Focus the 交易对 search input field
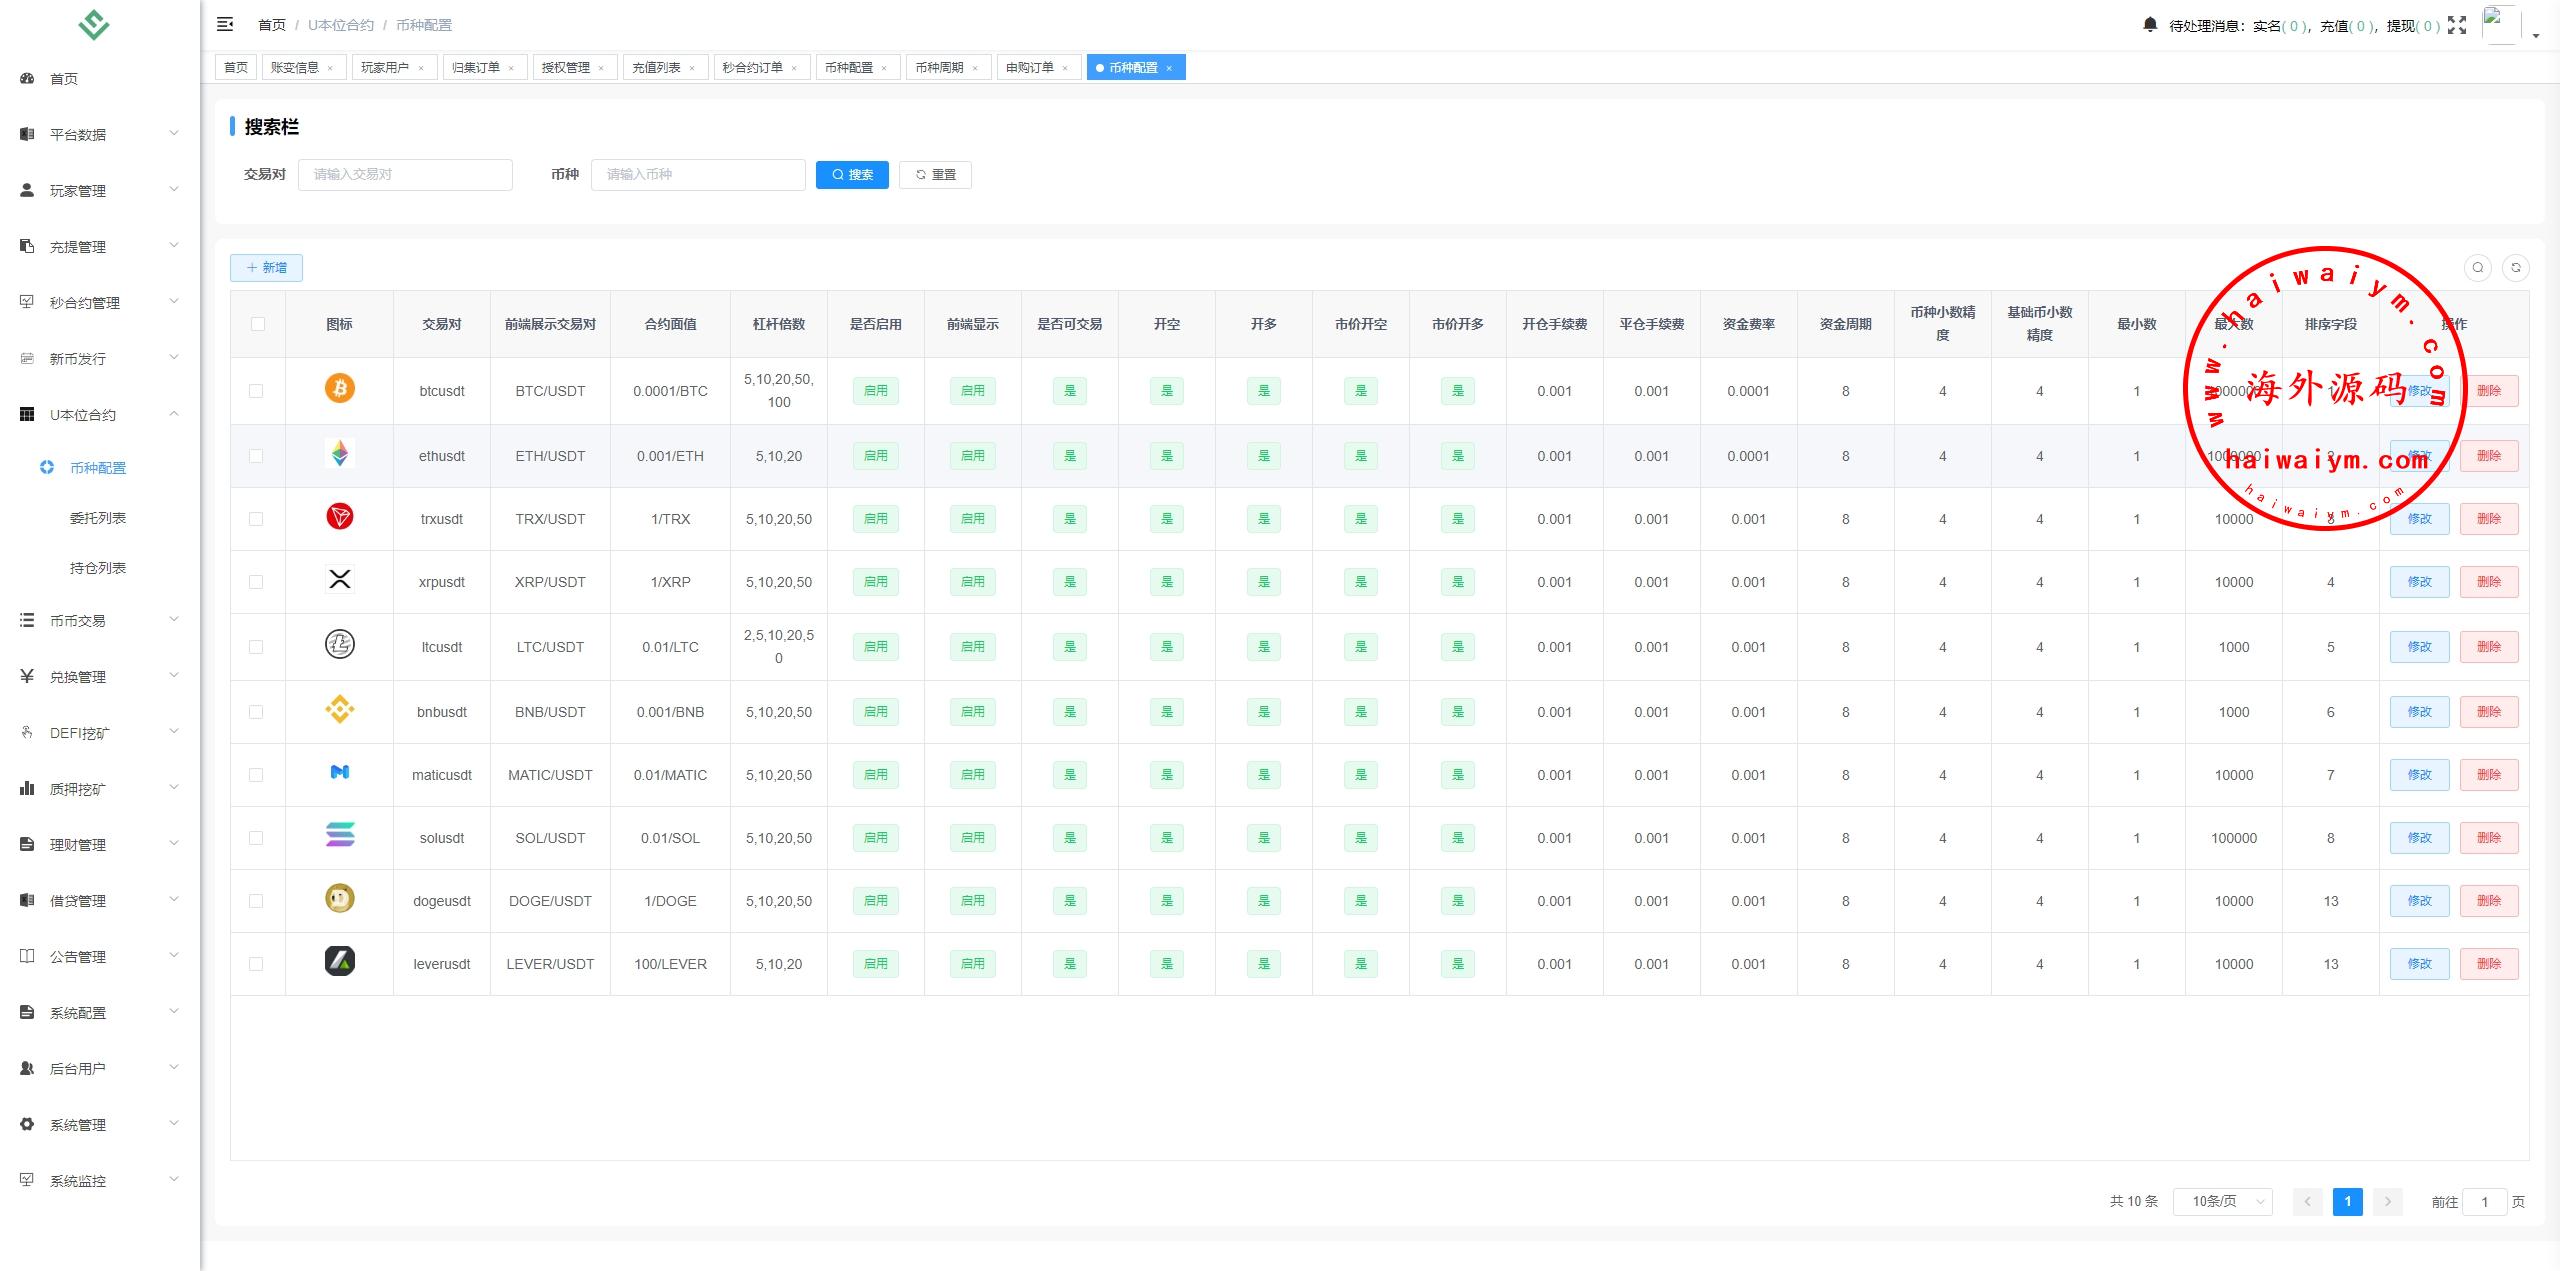 click(405, 174)
